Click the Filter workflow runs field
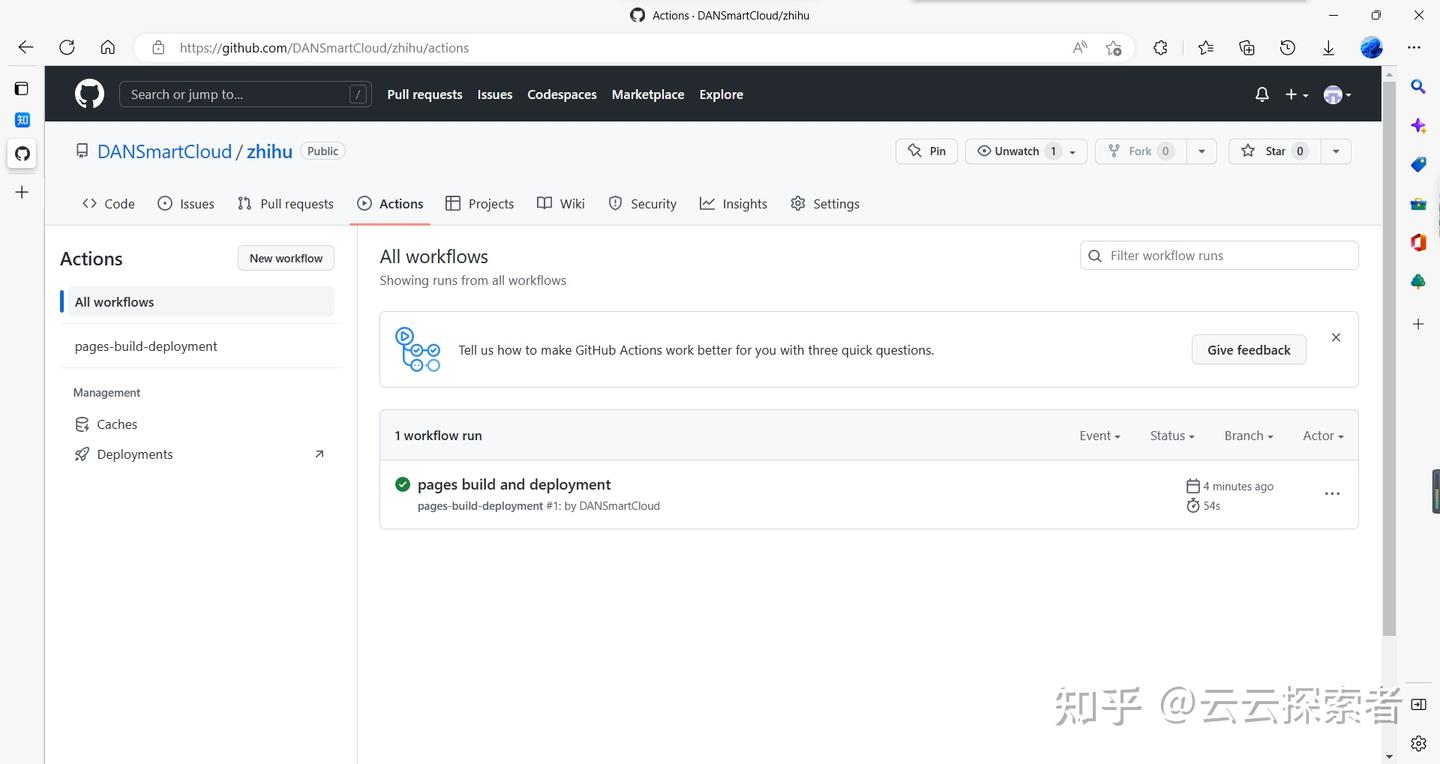The width and height of the screenshot is (1440, 764). coord(1218,255)
